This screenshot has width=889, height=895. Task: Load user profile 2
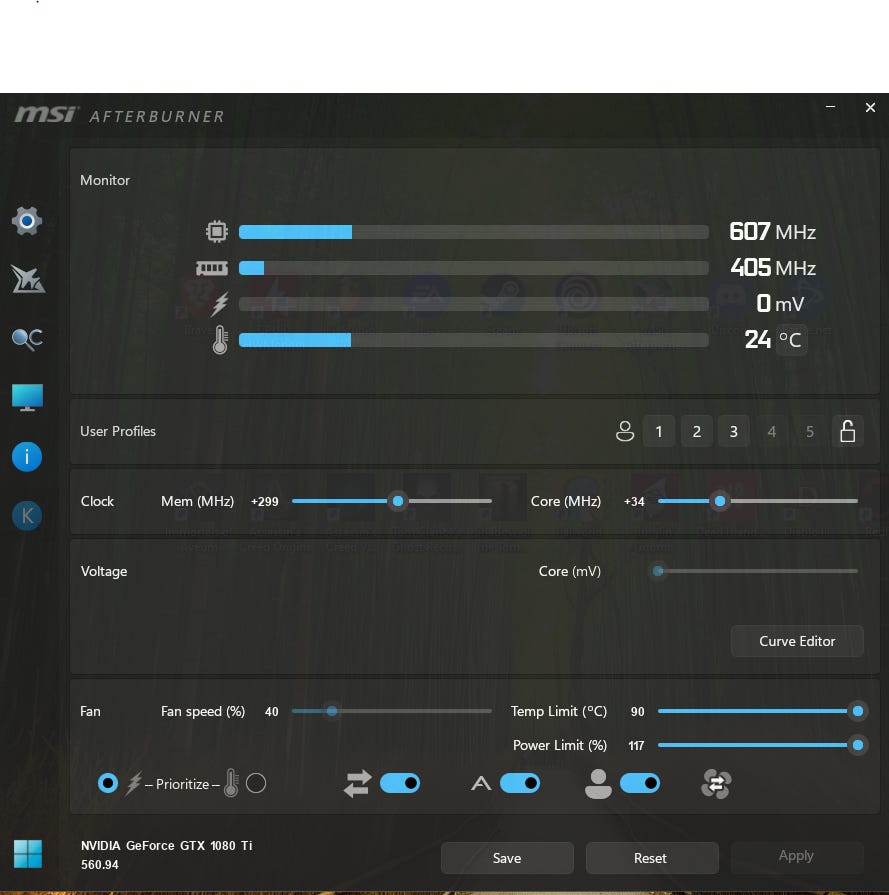(697, 432)
